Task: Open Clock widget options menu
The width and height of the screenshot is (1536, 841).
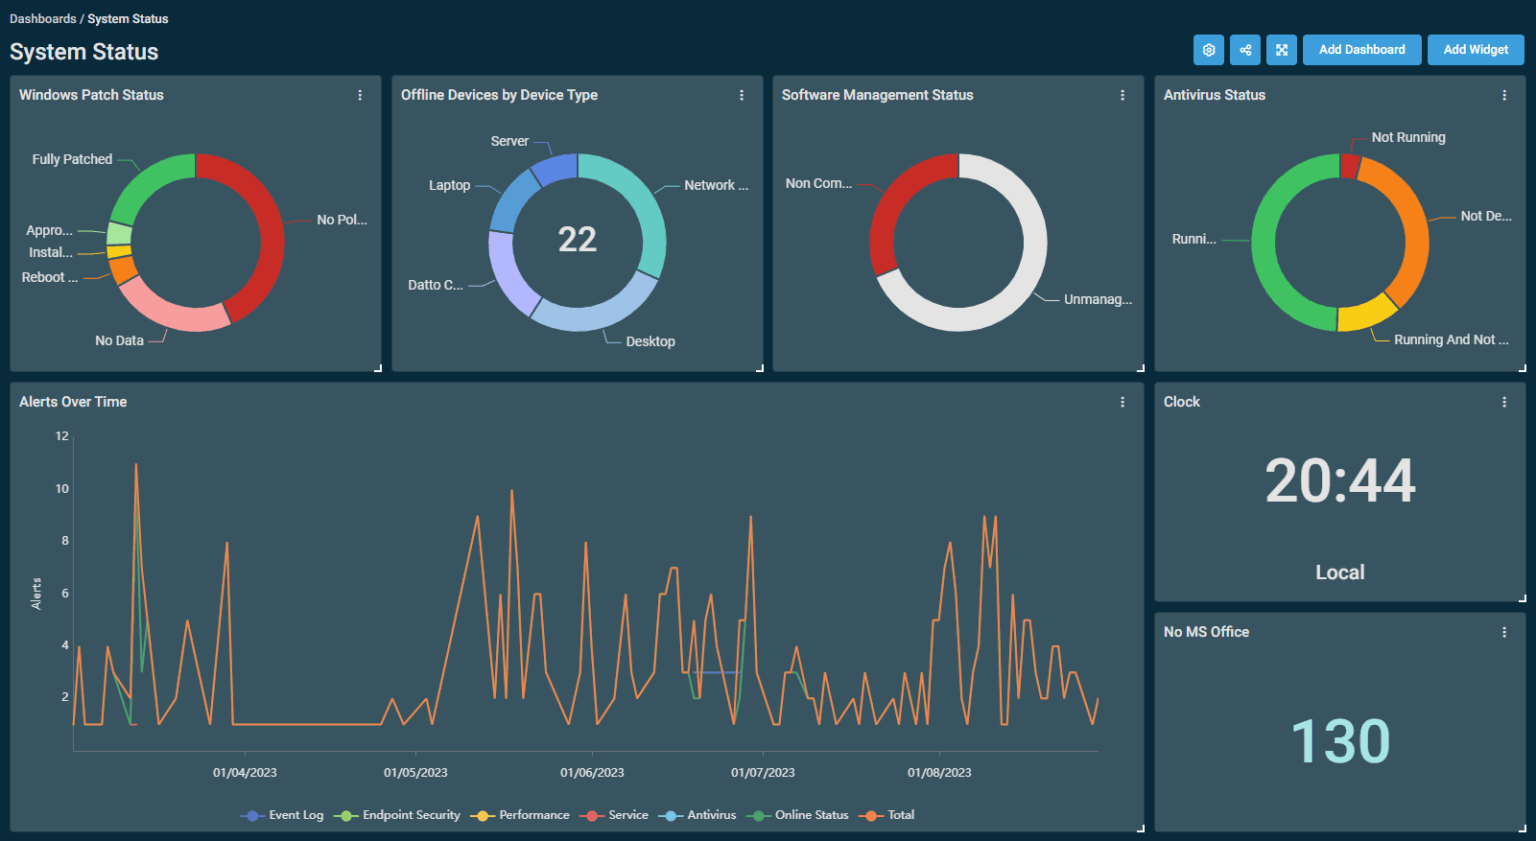Action: pyautogui.click(x=1504, y=402)
